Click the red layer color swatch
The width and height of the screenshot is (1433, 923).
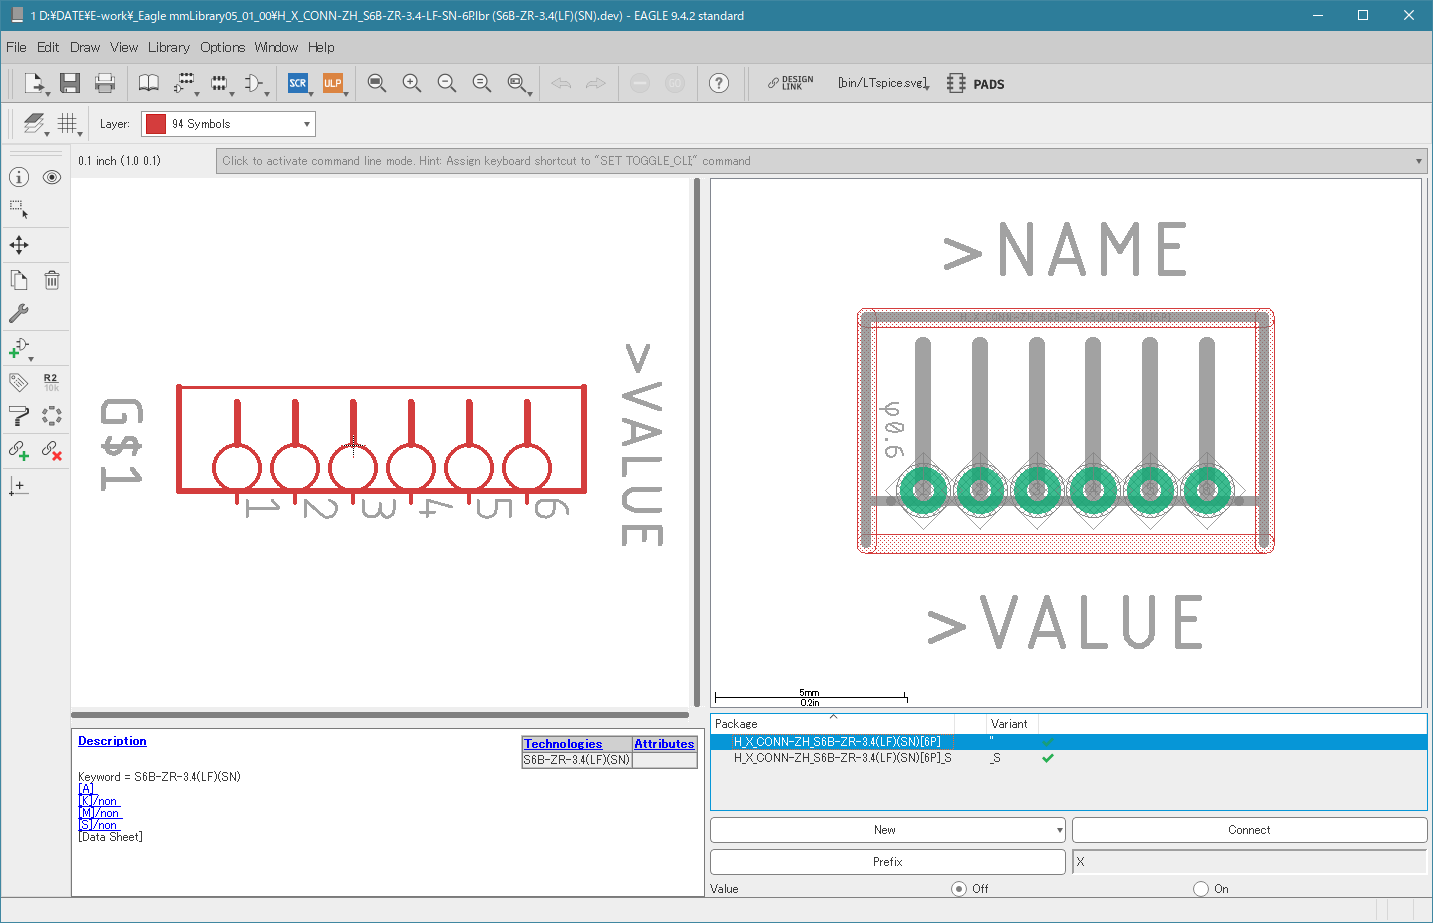[155, 124]
